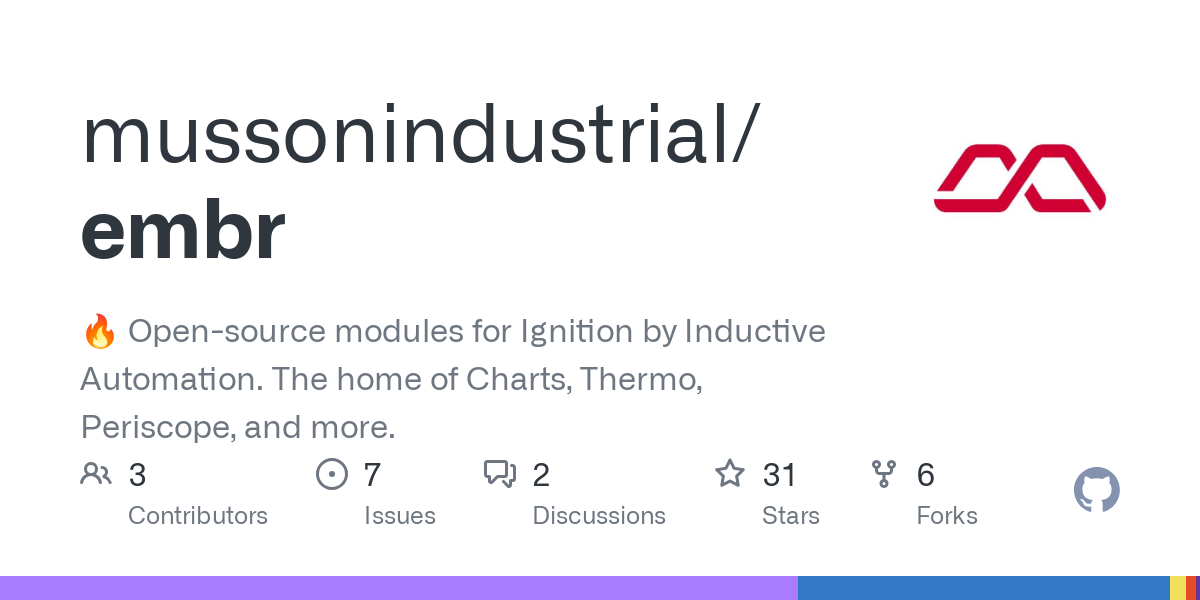Click the Discussions speech bubble icon

point(499,474)
